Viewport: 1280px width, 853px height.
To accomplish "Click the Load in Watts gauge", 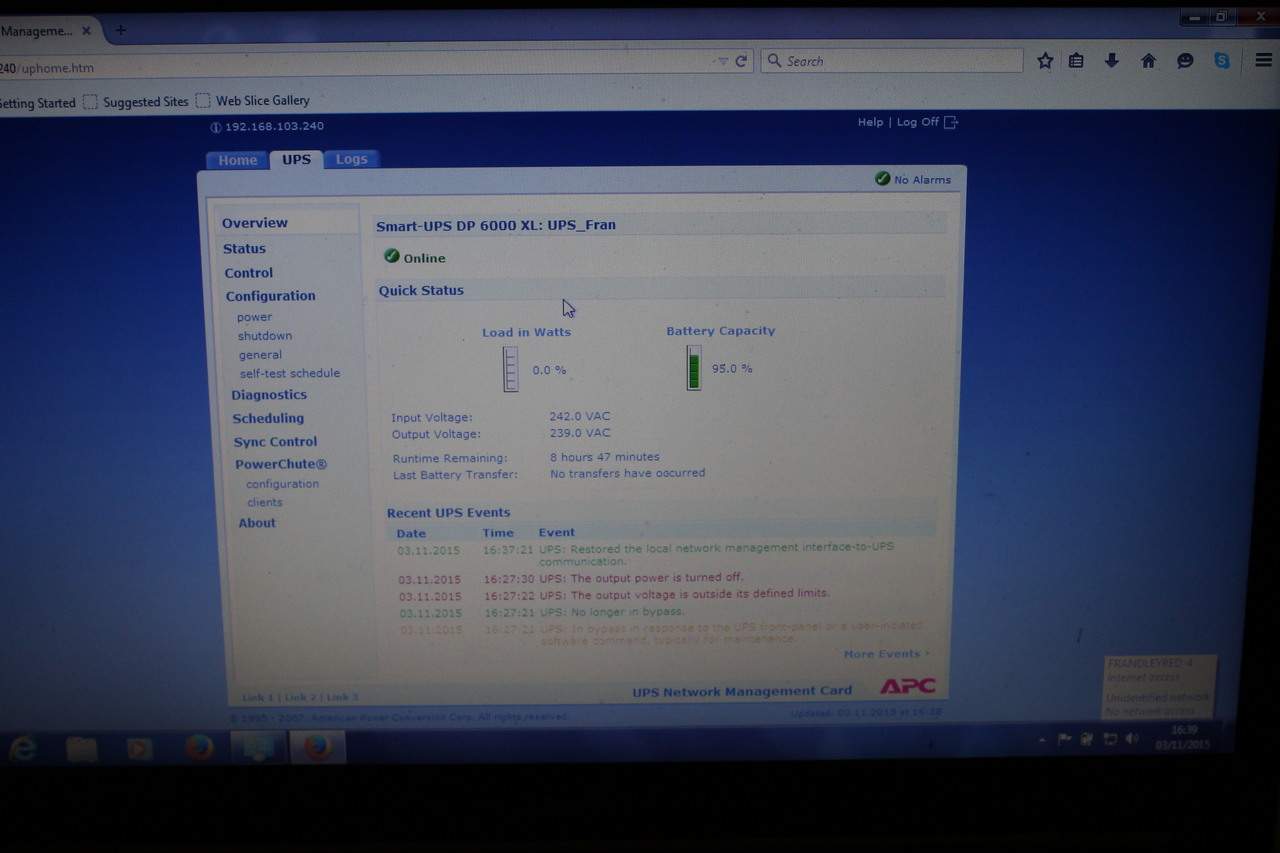I will click(x=510, y=369).
